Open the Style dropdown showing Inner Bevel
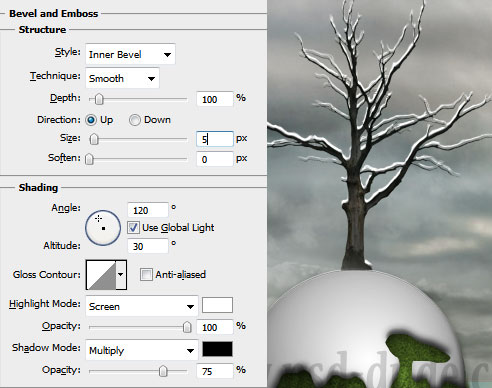Screen dimensions: 492x388 pyautogui.click(x=130, y=54)
